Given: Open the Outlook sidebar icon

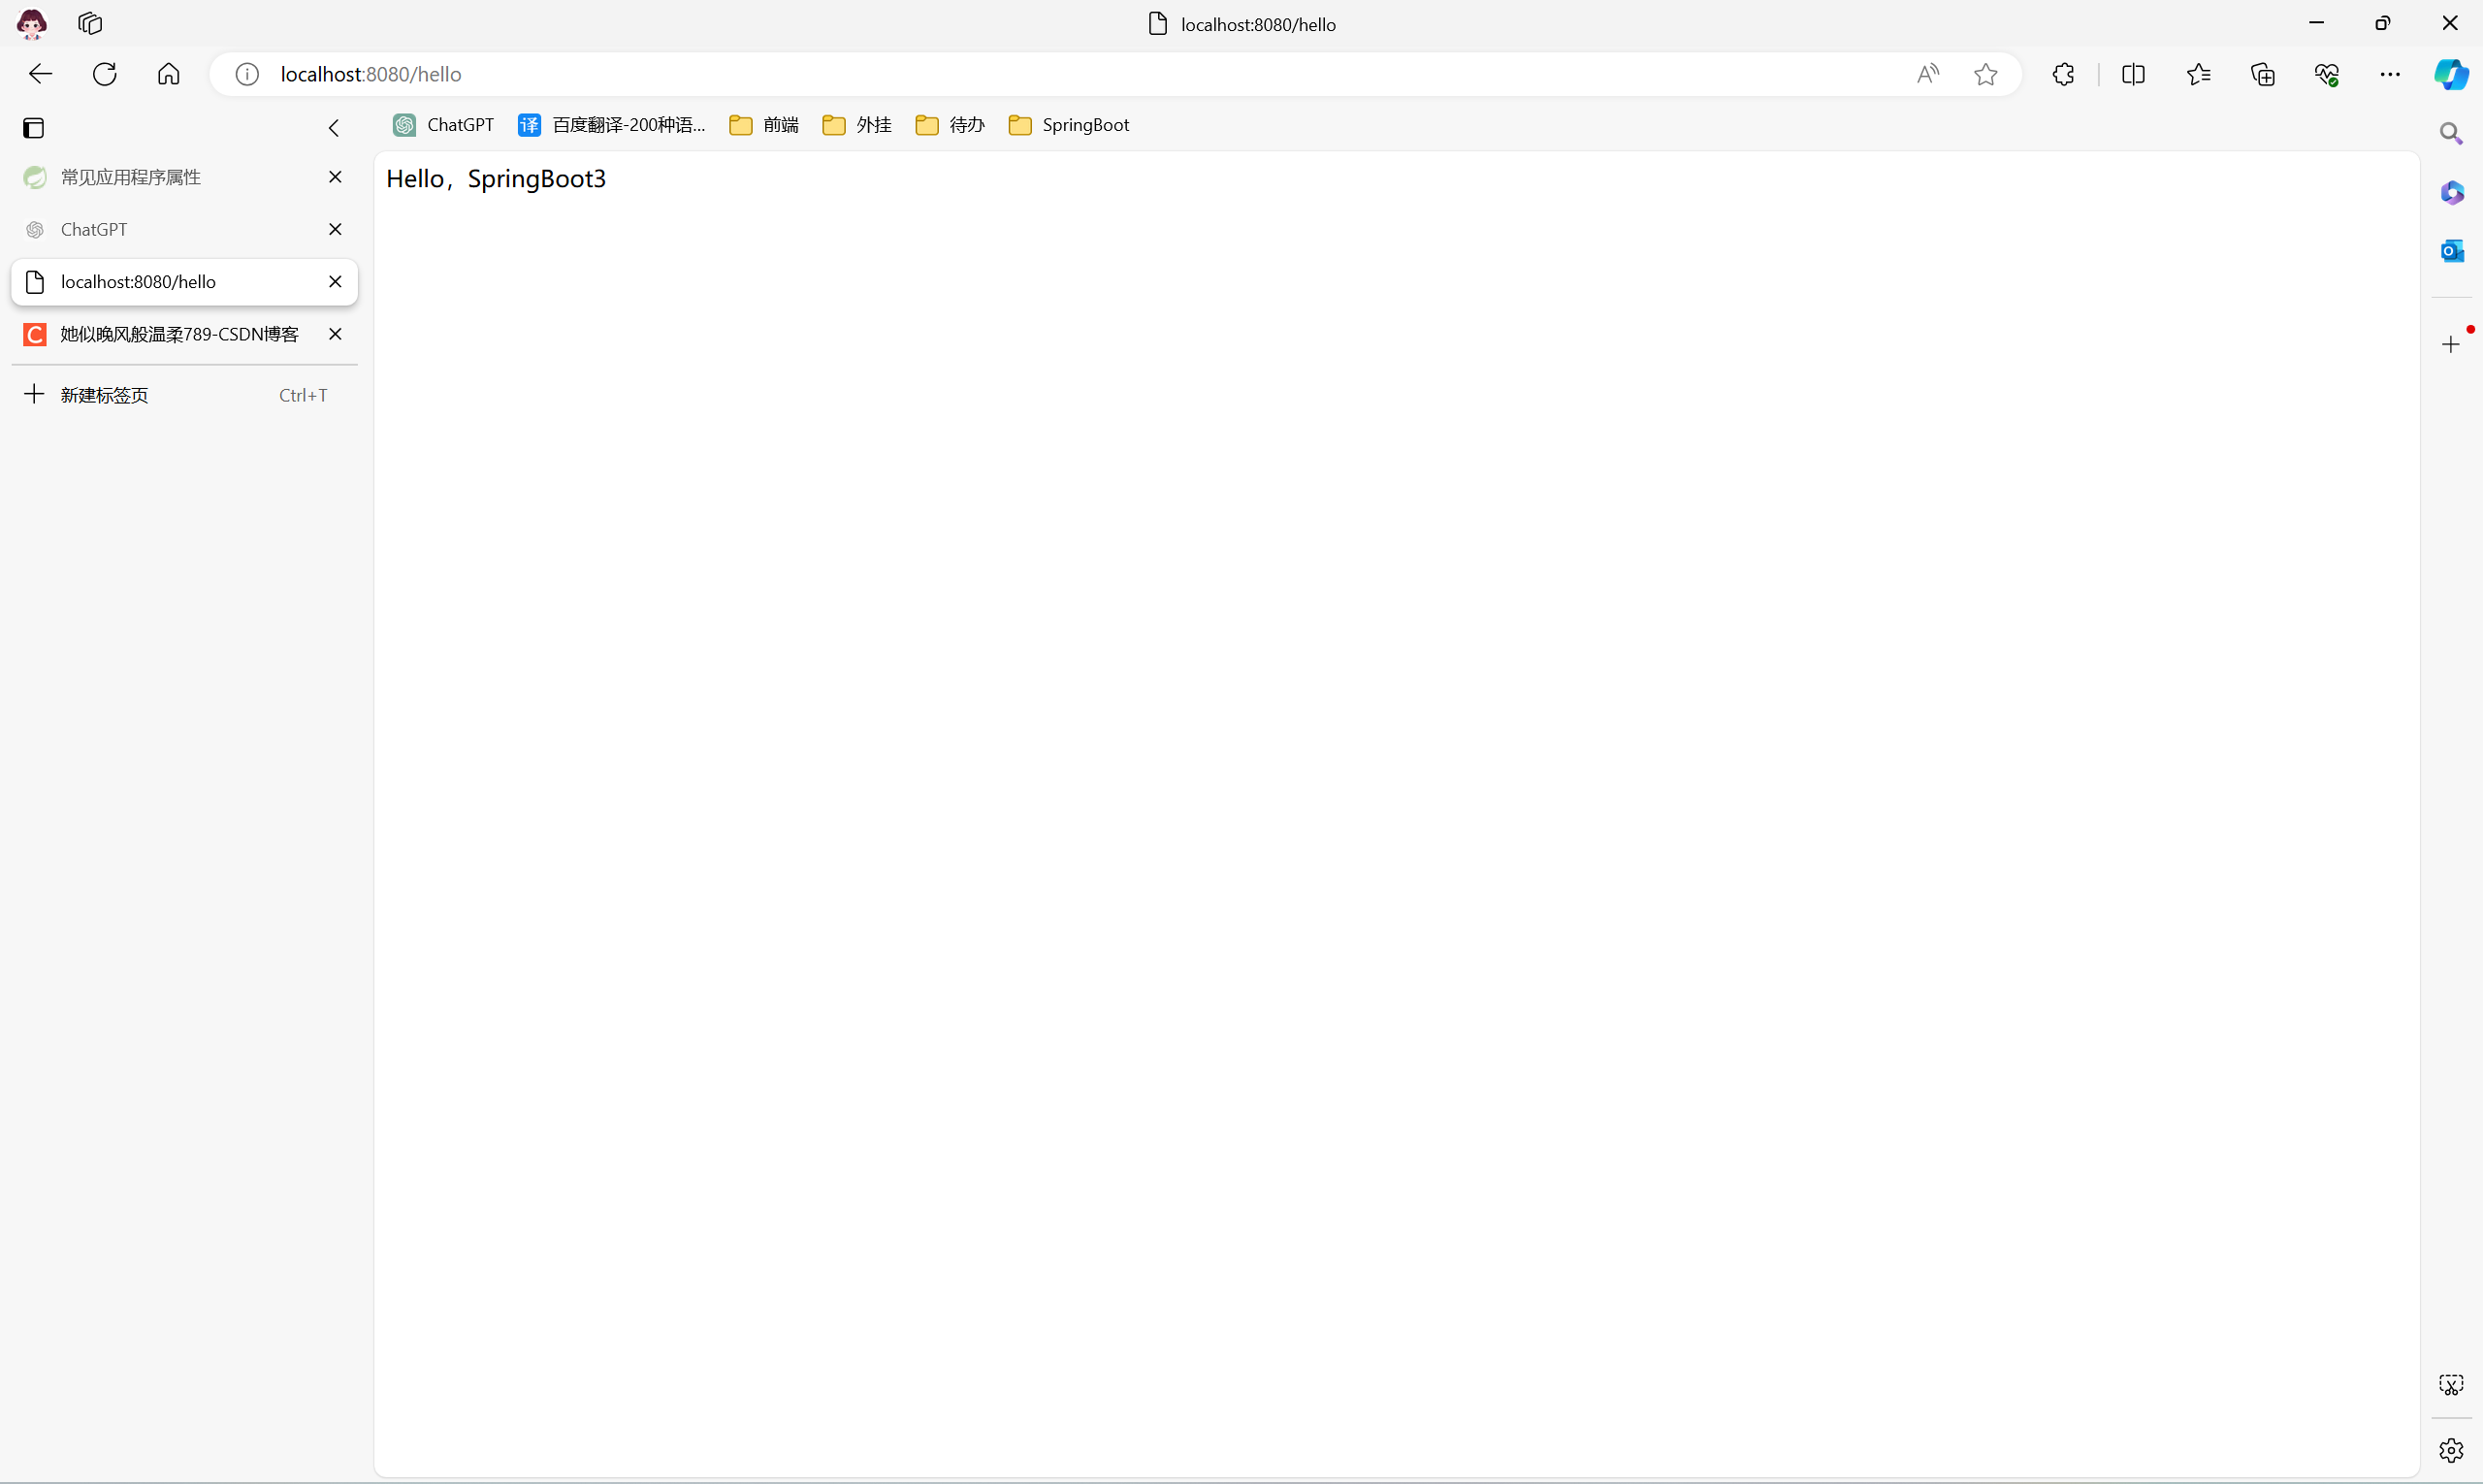Looking at the screenshot, I should (2451, 251).
